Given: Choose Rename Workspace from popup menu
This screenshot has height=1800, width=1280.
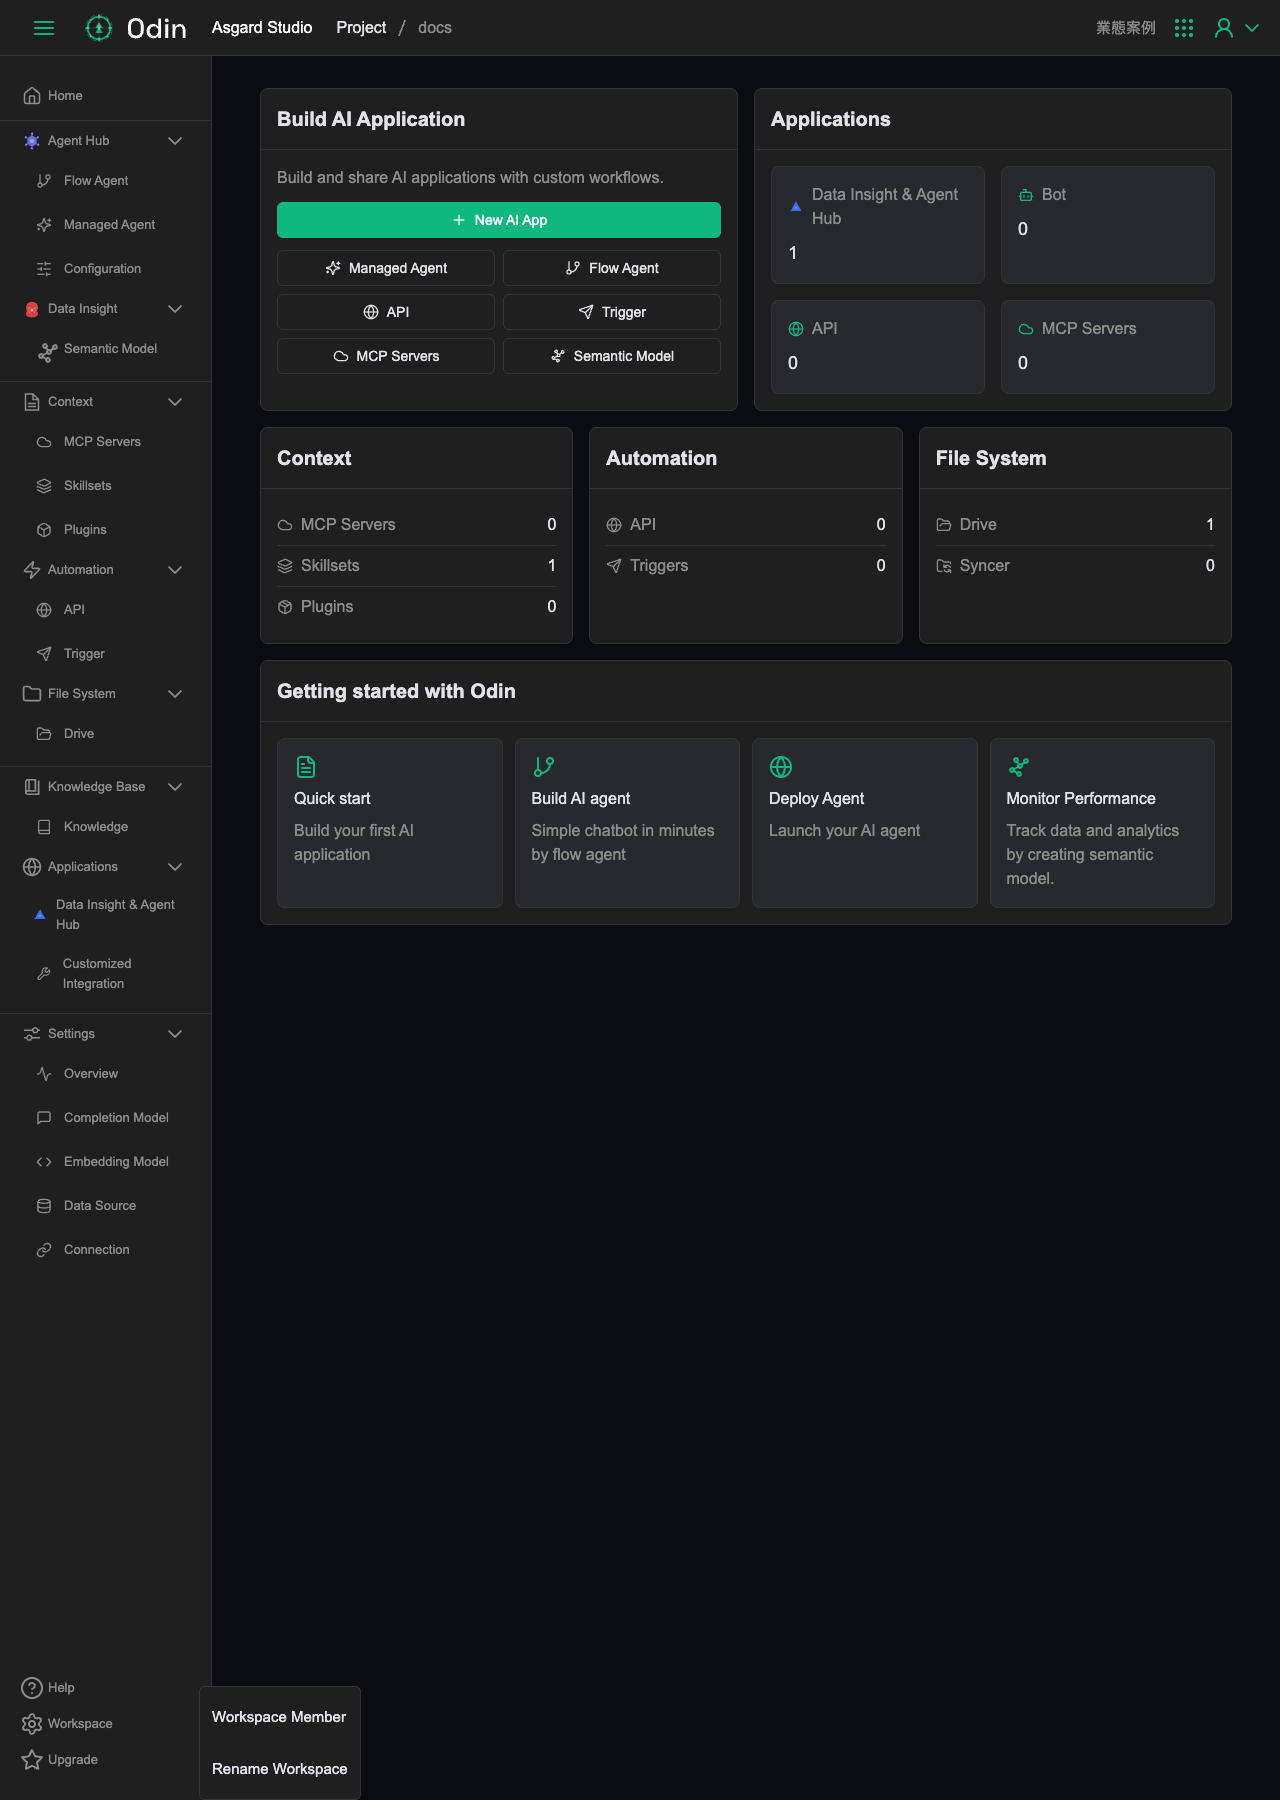Looking at the screenshot, I should (280, 1769).
